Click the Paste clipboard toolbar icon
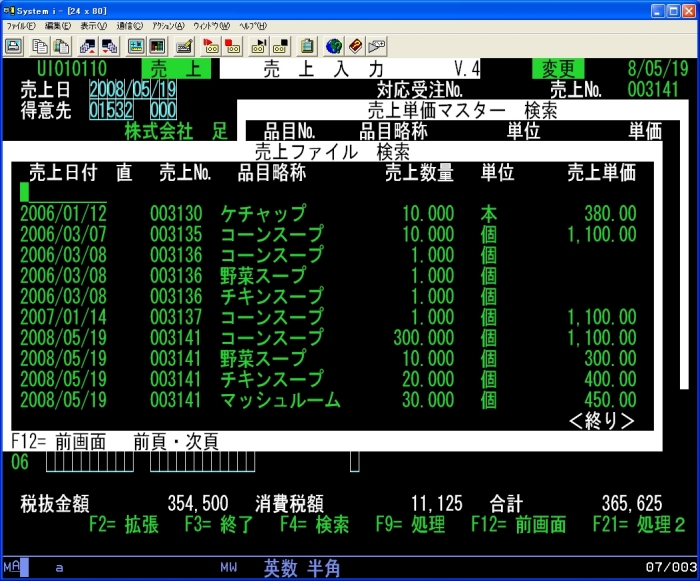 pyautogui.click(x=61, y=45)
